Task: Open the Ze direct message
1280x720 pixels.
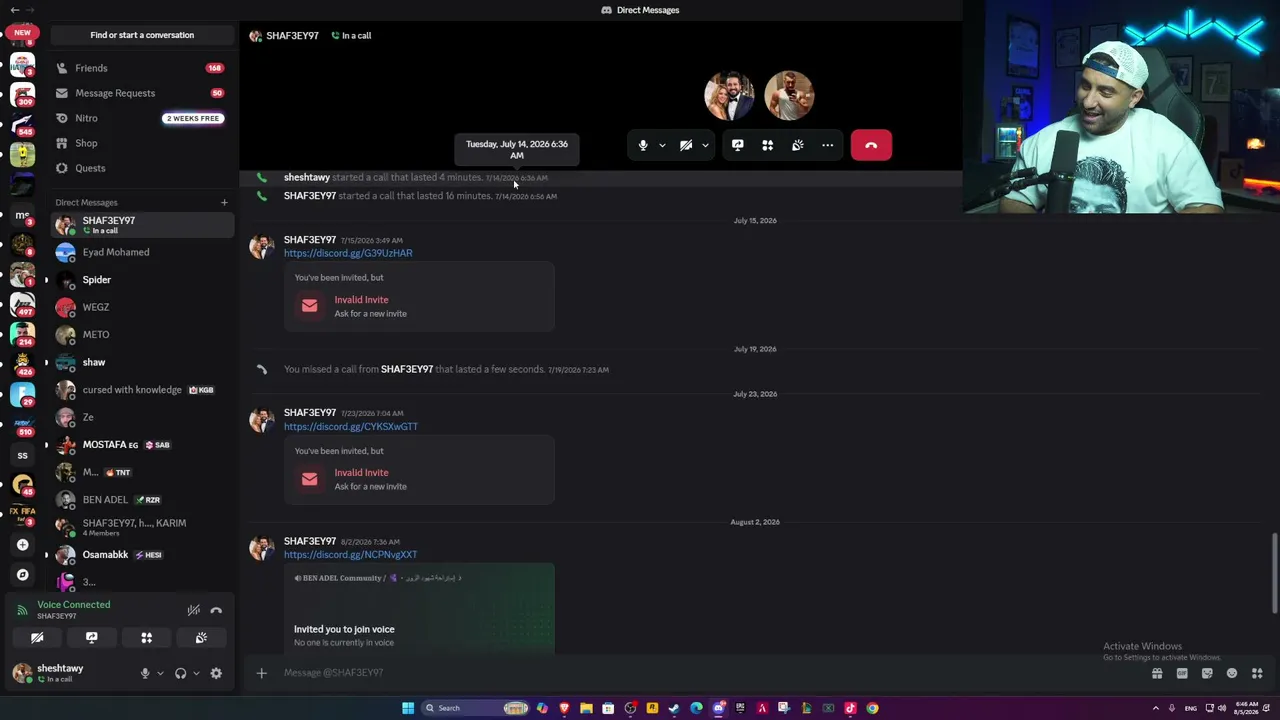Action: click(142, 417)
